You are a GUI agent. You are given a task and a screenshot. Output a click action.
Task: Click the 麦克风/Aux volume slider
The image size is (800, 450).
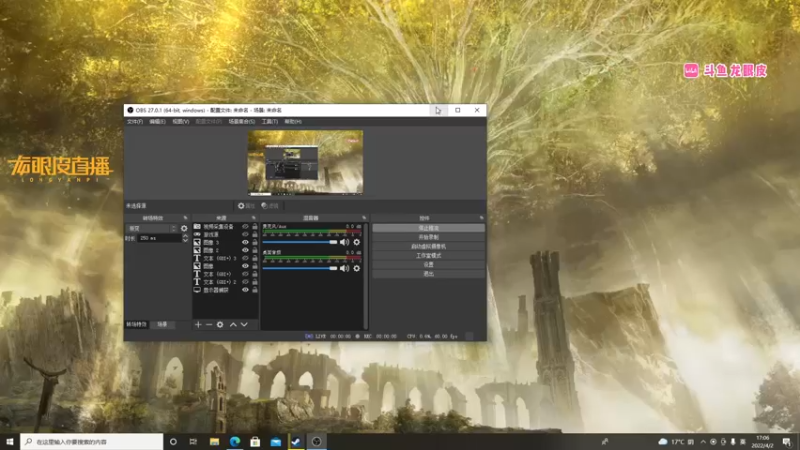[x=300, y=242]
